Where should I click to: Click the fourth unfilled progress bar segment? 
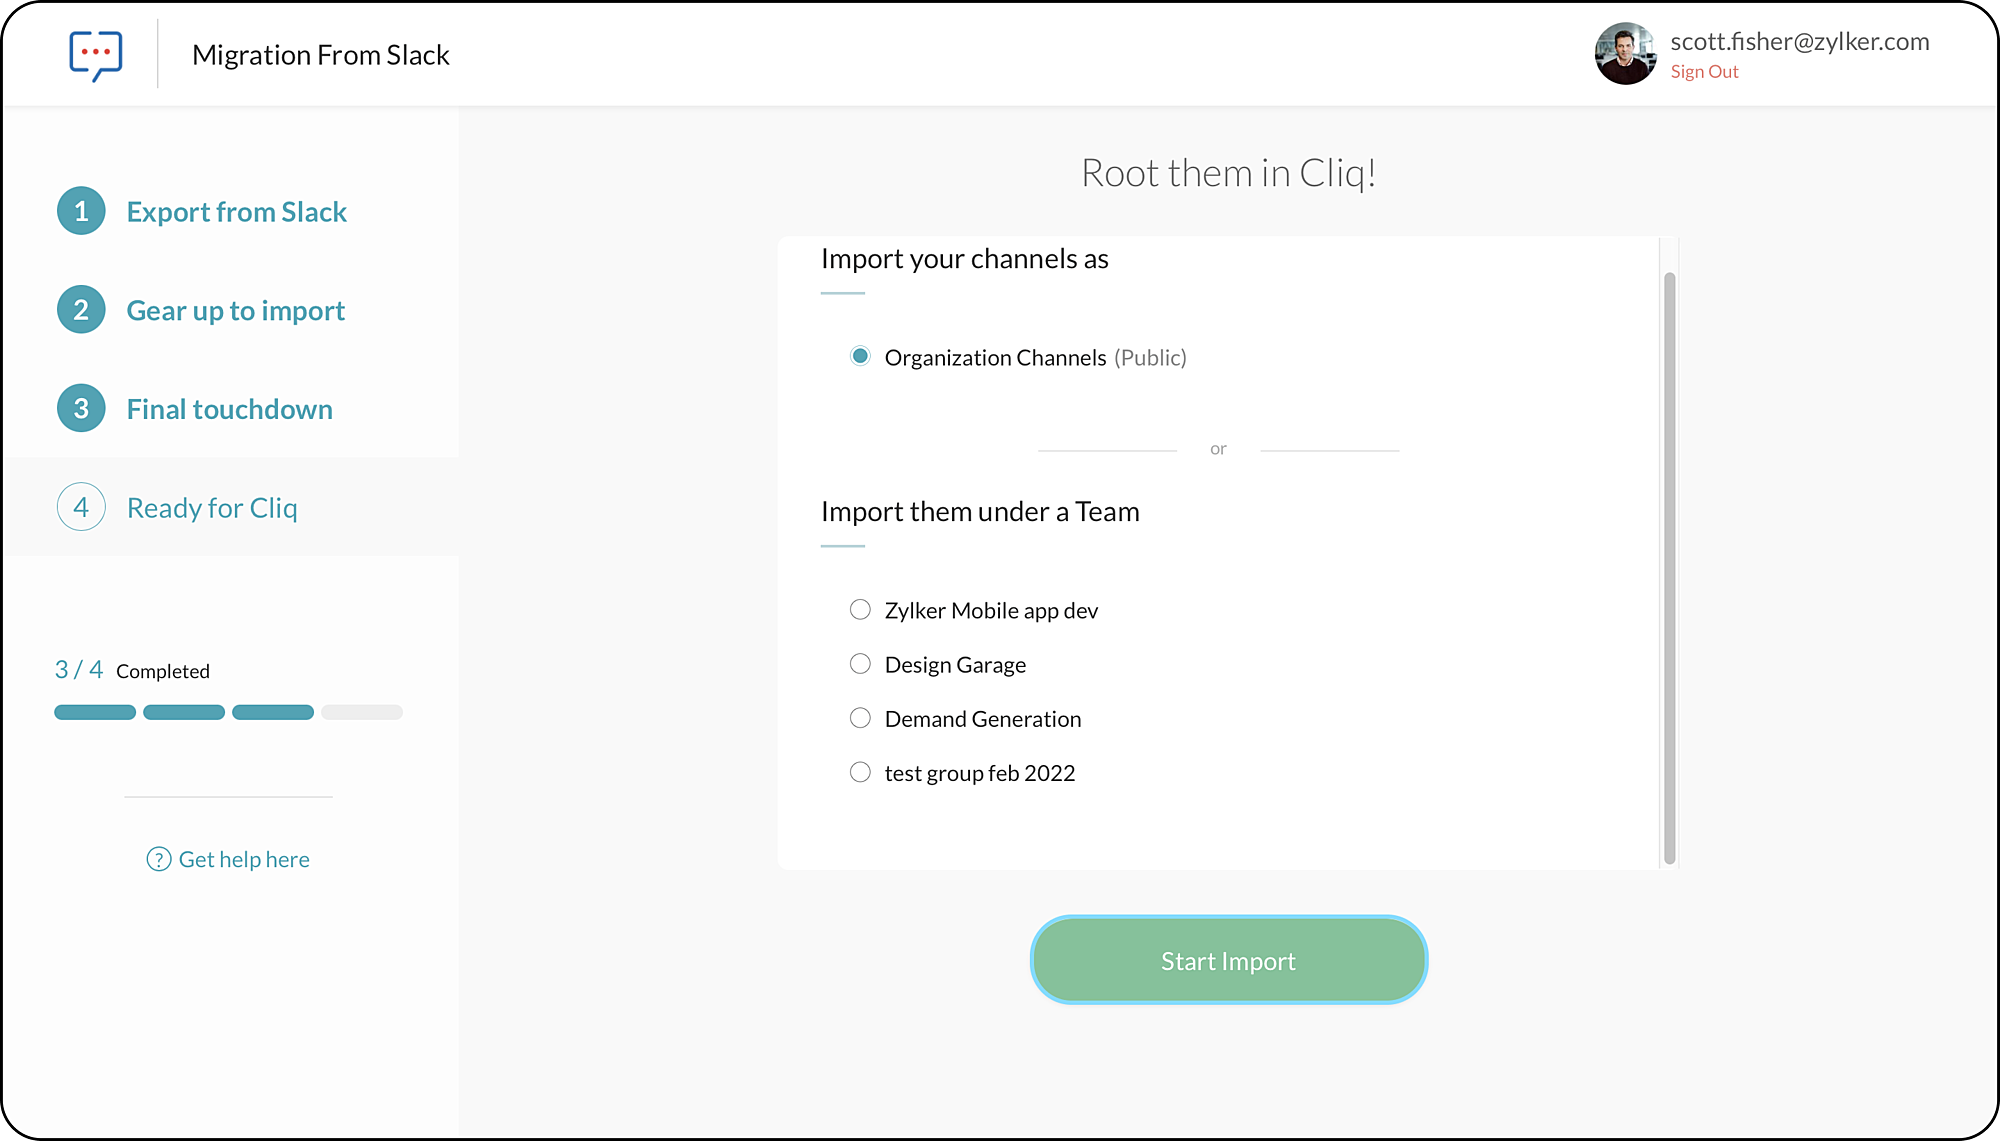362,712
